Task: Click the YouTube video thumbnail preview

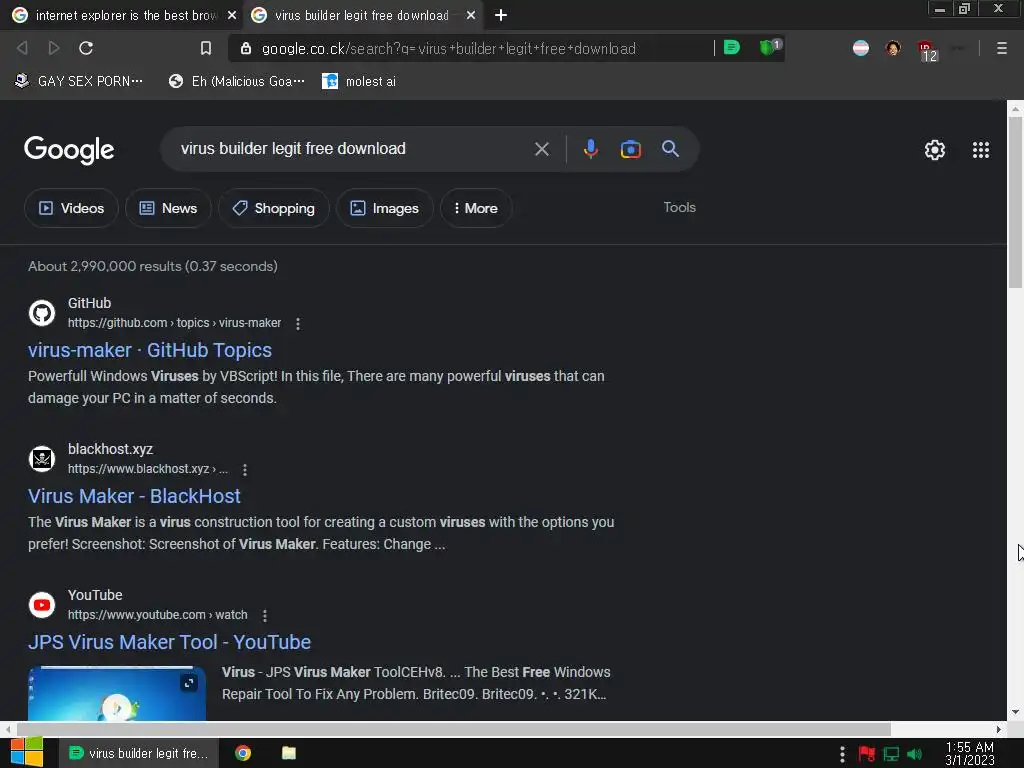Action: pos(117,694)
